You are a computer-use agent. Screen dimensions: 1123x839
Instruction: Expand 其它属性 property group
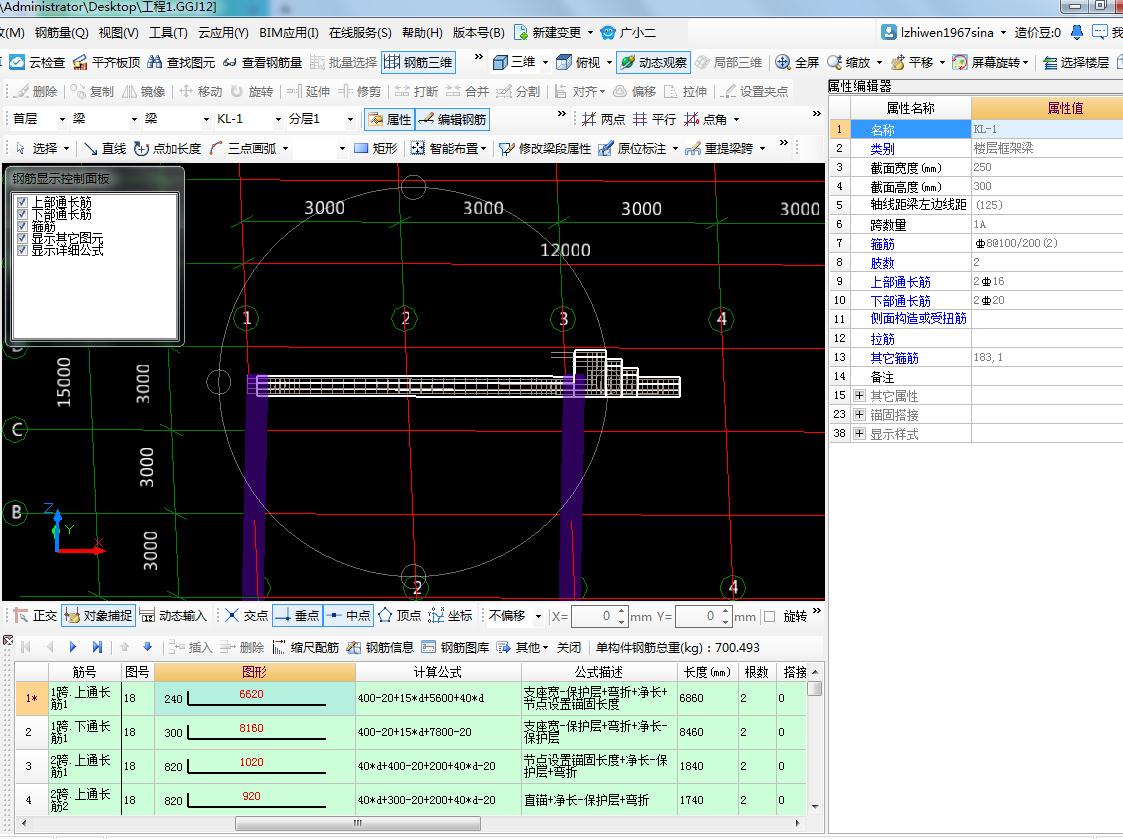coord(859,395)
